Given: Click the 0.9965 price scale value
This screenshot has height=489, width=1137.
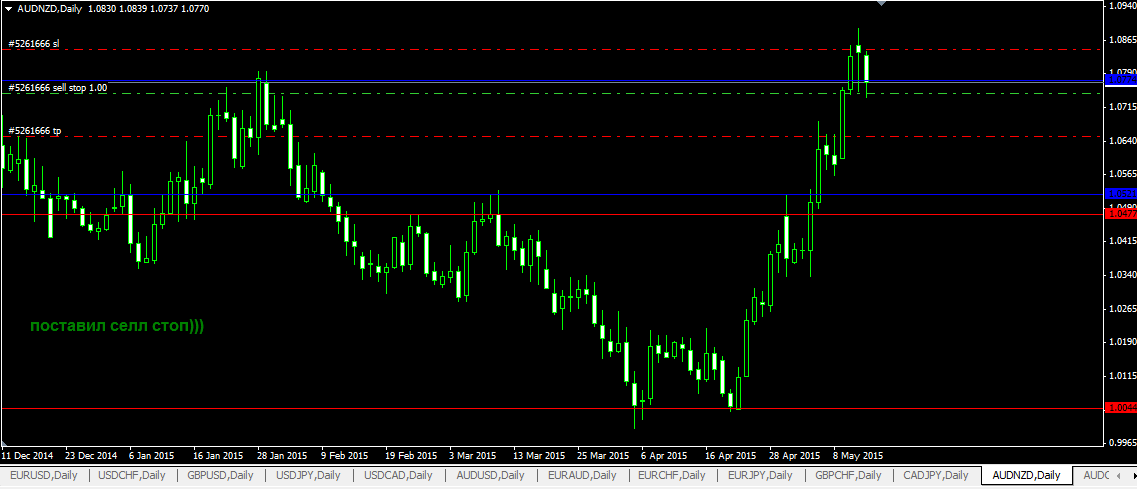Looking at the screenshot, I should coord(1122,443).
